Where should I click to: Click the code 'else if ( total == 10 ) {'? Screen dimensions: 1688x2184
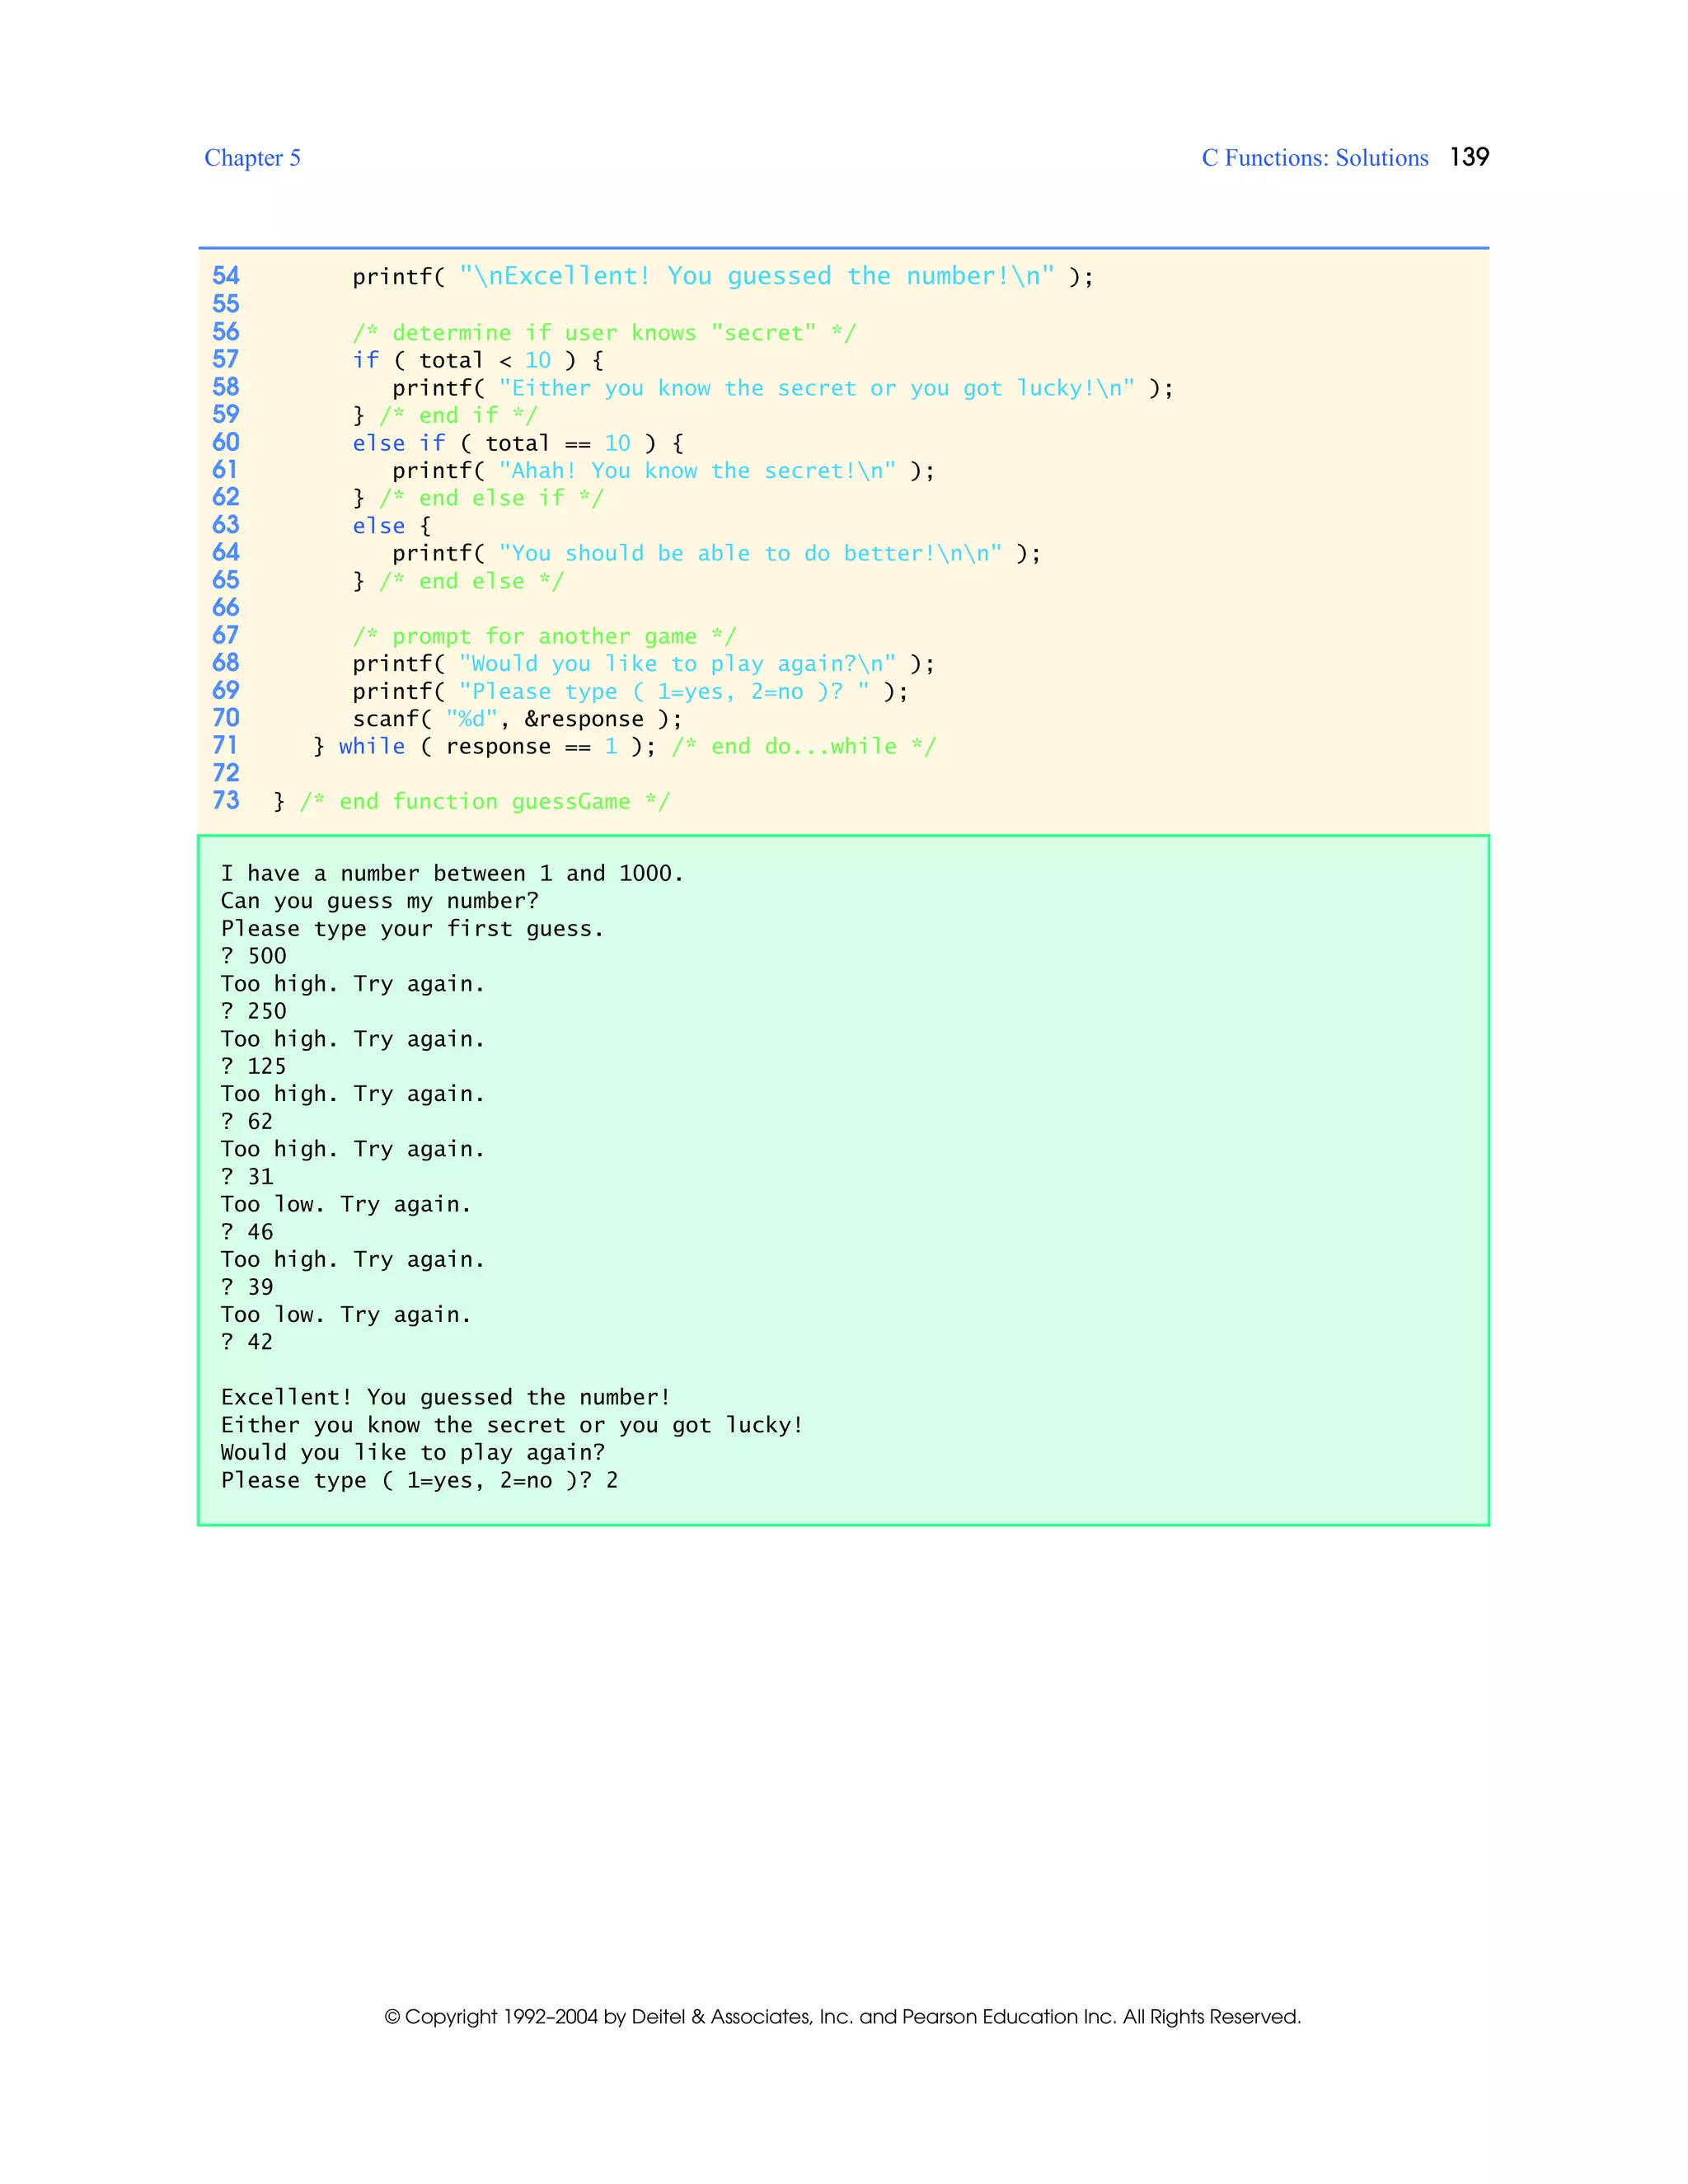[x=518, y=443]
